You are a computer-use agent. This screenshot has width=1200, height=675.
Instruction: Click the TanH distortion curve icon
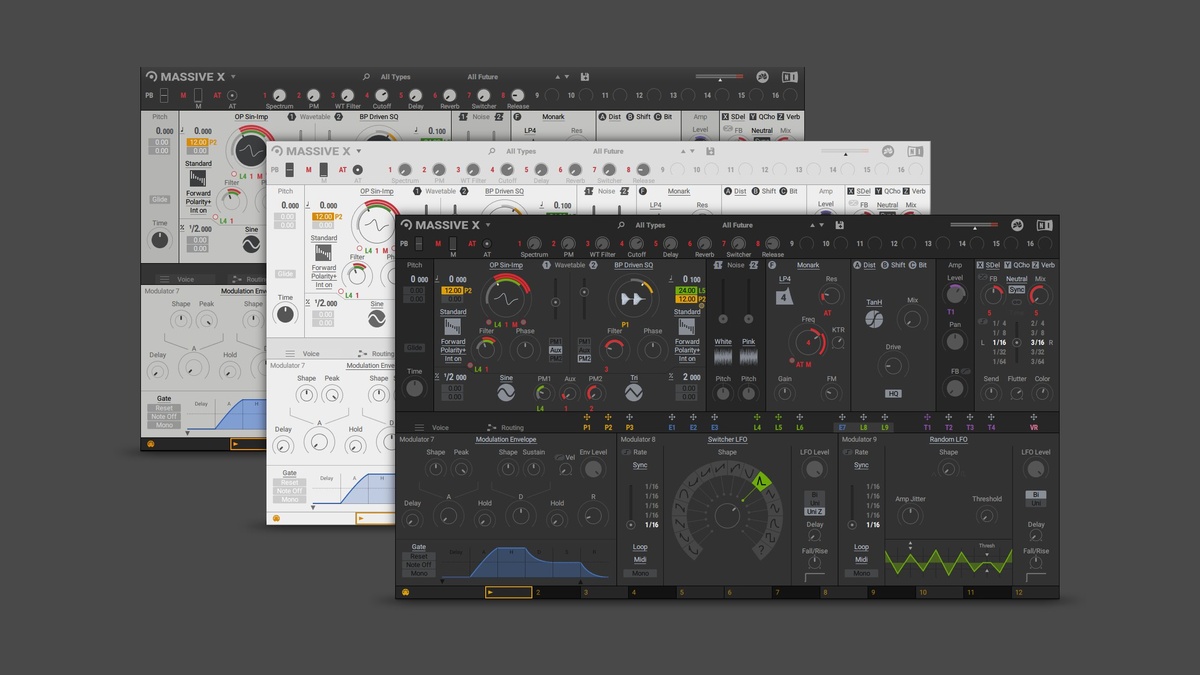coord(874,319)
